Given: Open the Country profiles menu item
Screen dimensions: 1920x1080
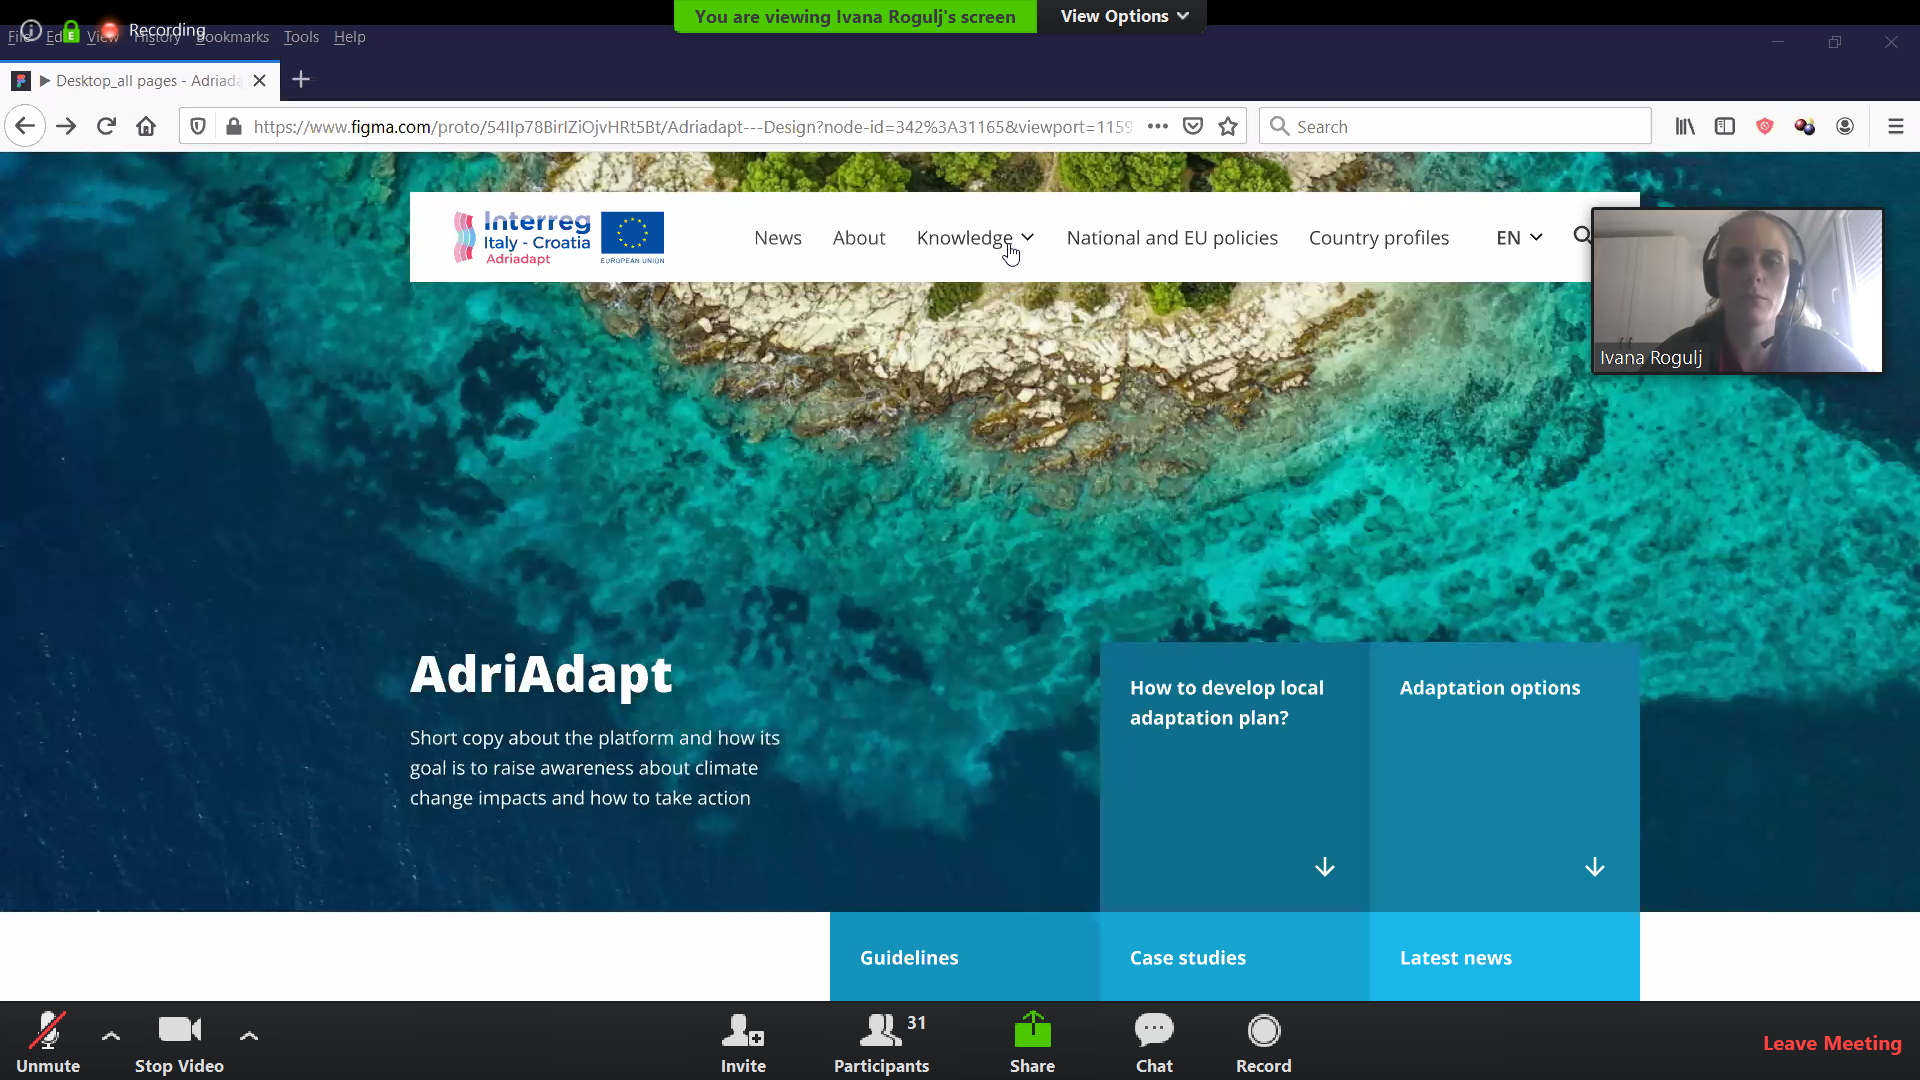Looking at the screenshot, I should pos(1378,238).
